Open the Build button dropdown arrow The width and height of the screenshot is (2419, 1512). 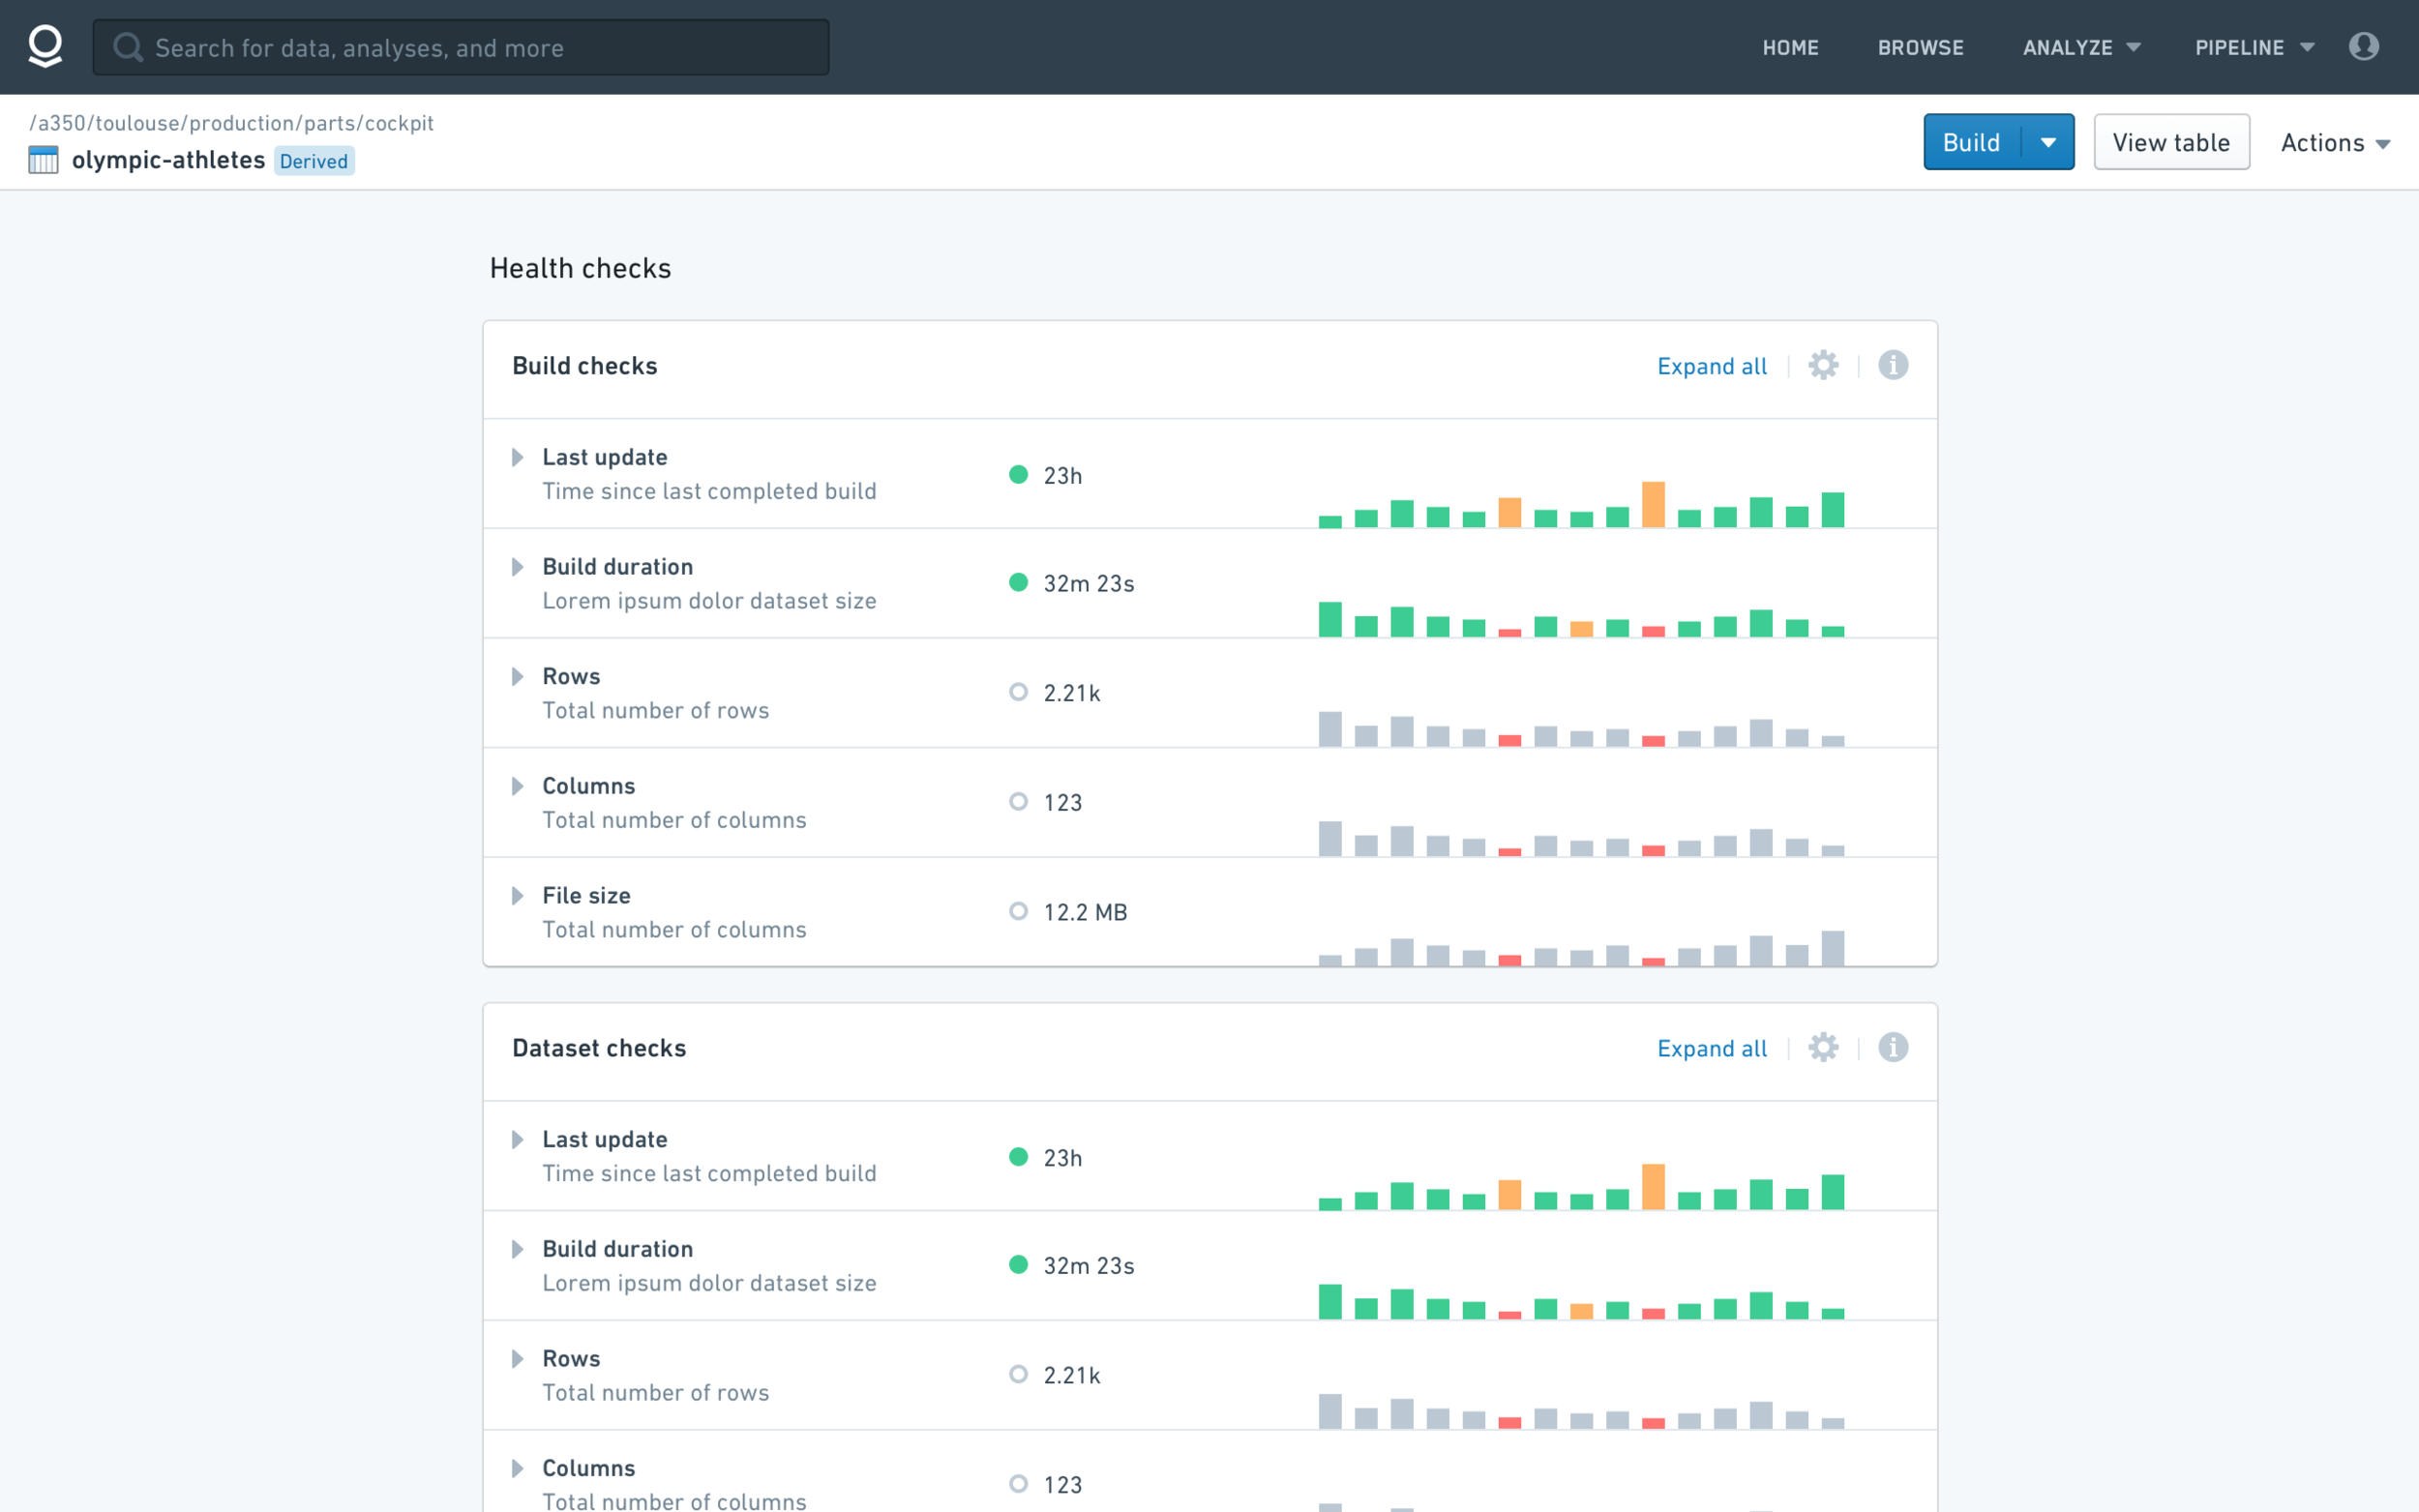2048,142
